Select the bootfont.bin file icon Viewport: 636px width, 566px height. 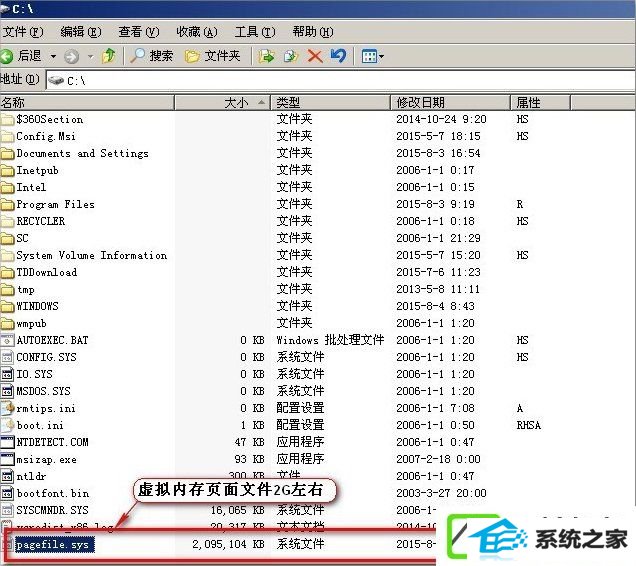[7, 493]
